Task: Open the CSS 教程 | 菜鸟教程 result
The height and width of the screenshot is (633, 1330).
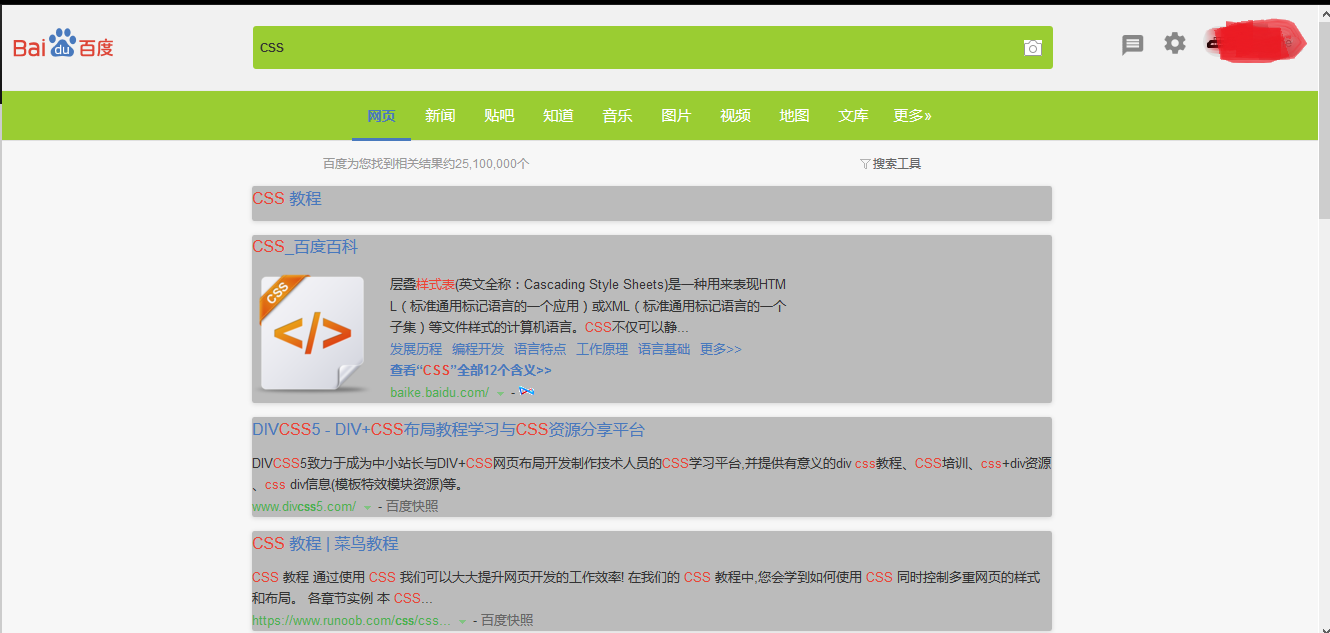Action: pos(325,544)
